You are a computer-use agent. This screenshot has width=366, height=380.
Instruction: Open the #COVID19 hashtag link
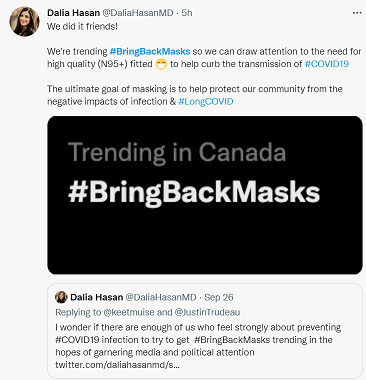(x=327, y=64)
